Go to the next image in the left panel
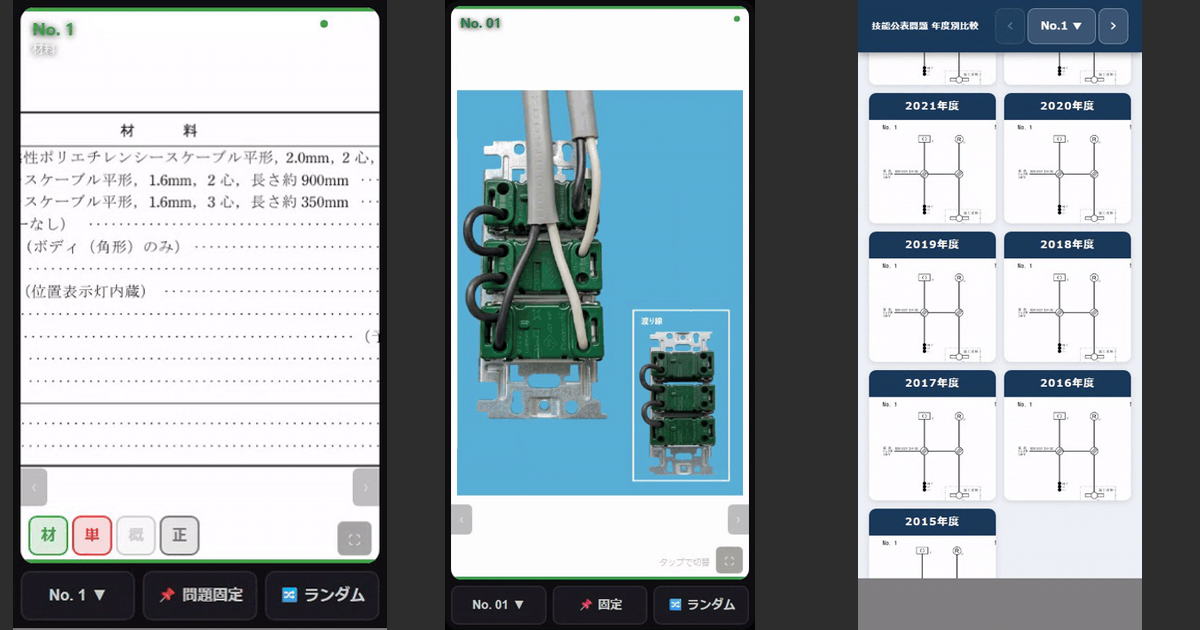The height and width of the screenshot is (630, 1200). [366, 487]
